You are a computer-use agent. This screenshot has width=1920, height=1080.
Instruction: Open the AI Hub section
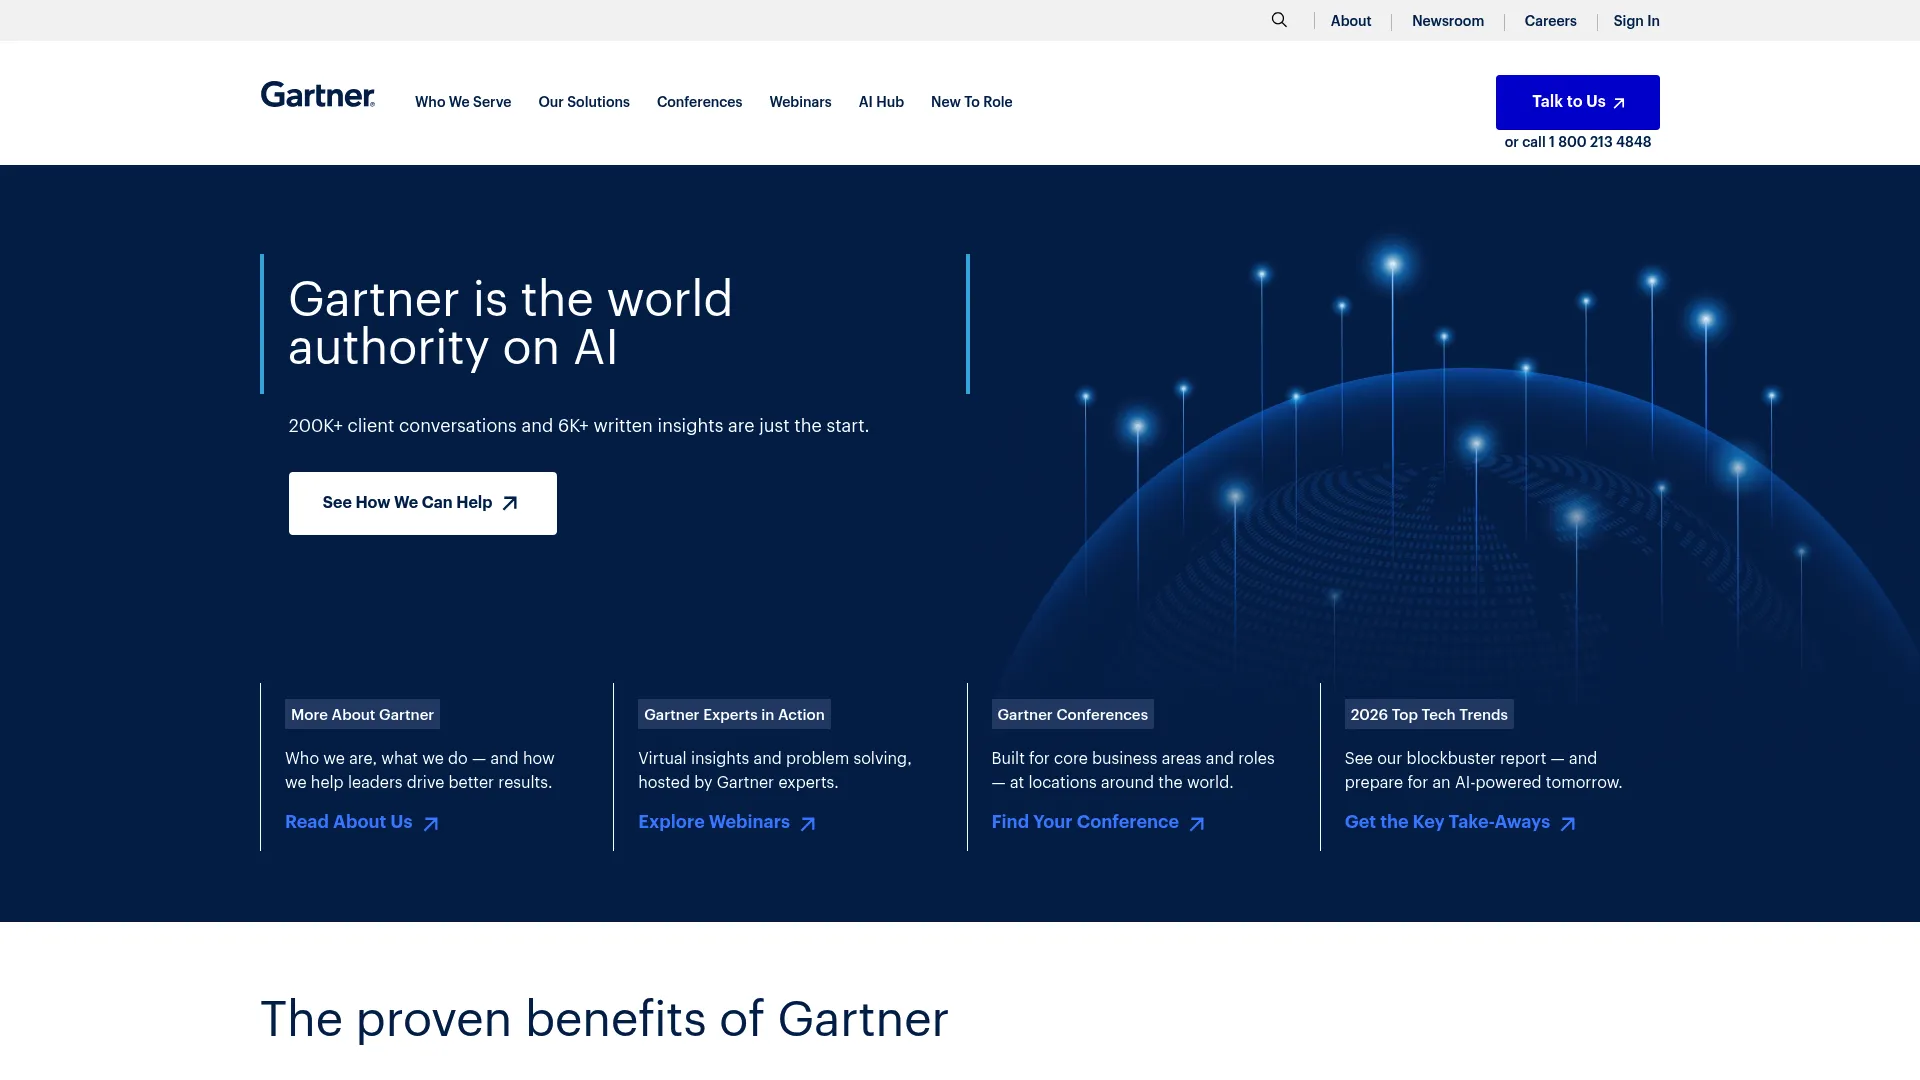(881, 102)
